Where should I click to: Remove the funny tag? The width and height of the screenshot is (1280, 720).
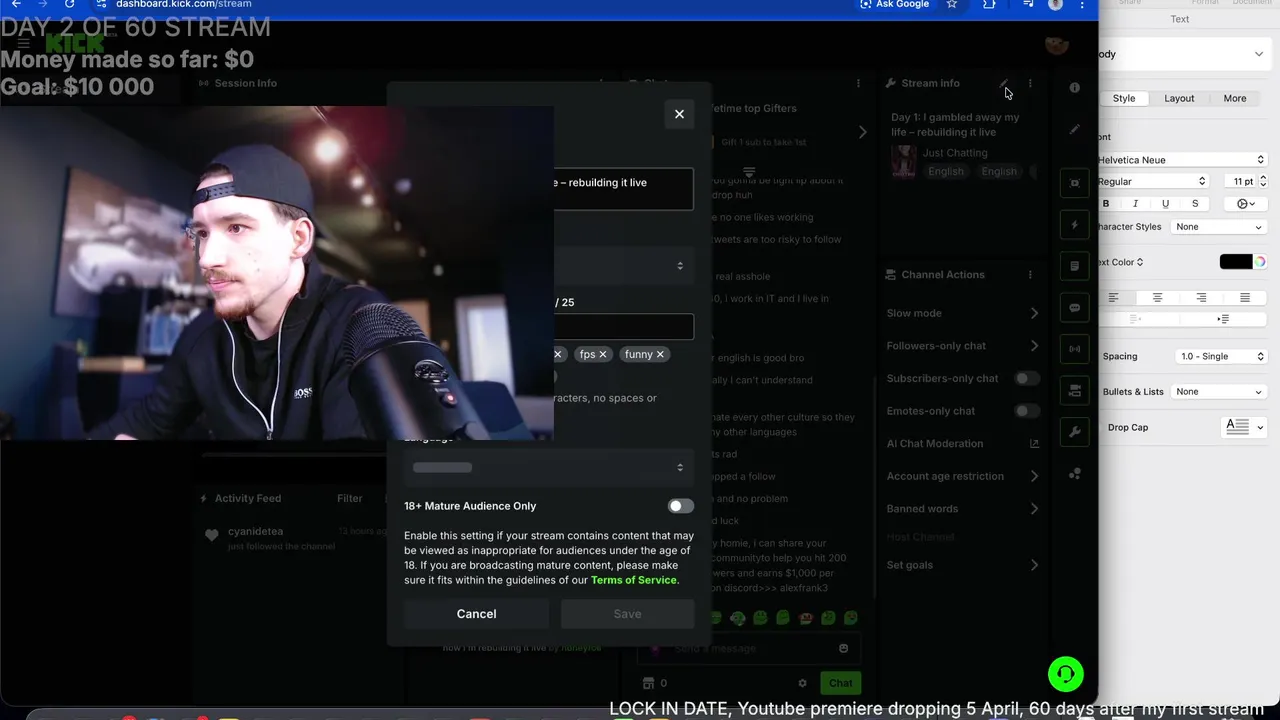coord(660,354)
